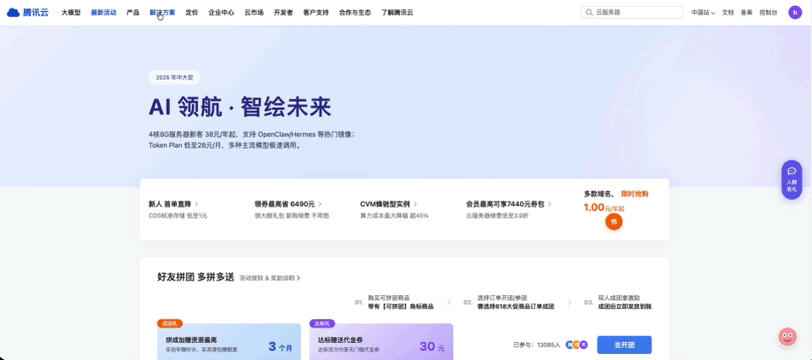
Task: Click the participant avatars beside 13085人
Action: 577,344
